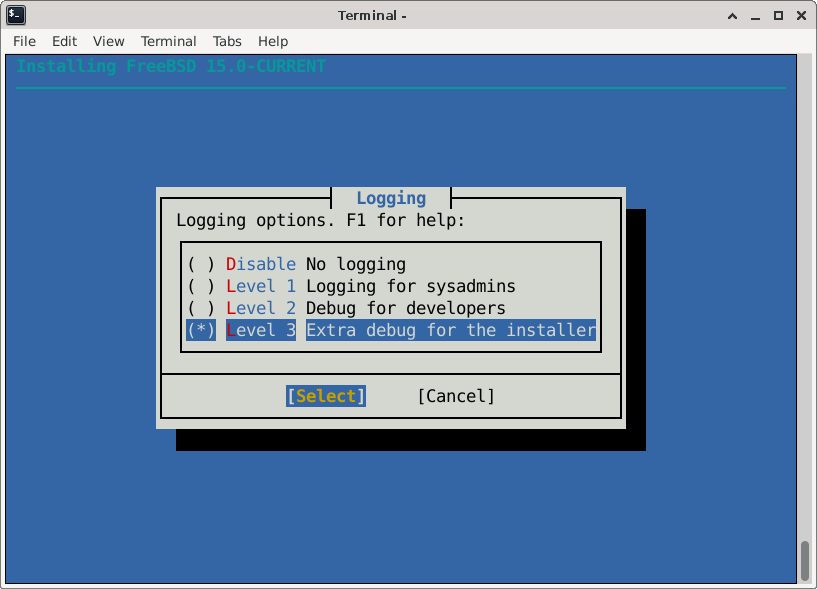Open the Help menu
817x589 pixels.
coord(273,41)
